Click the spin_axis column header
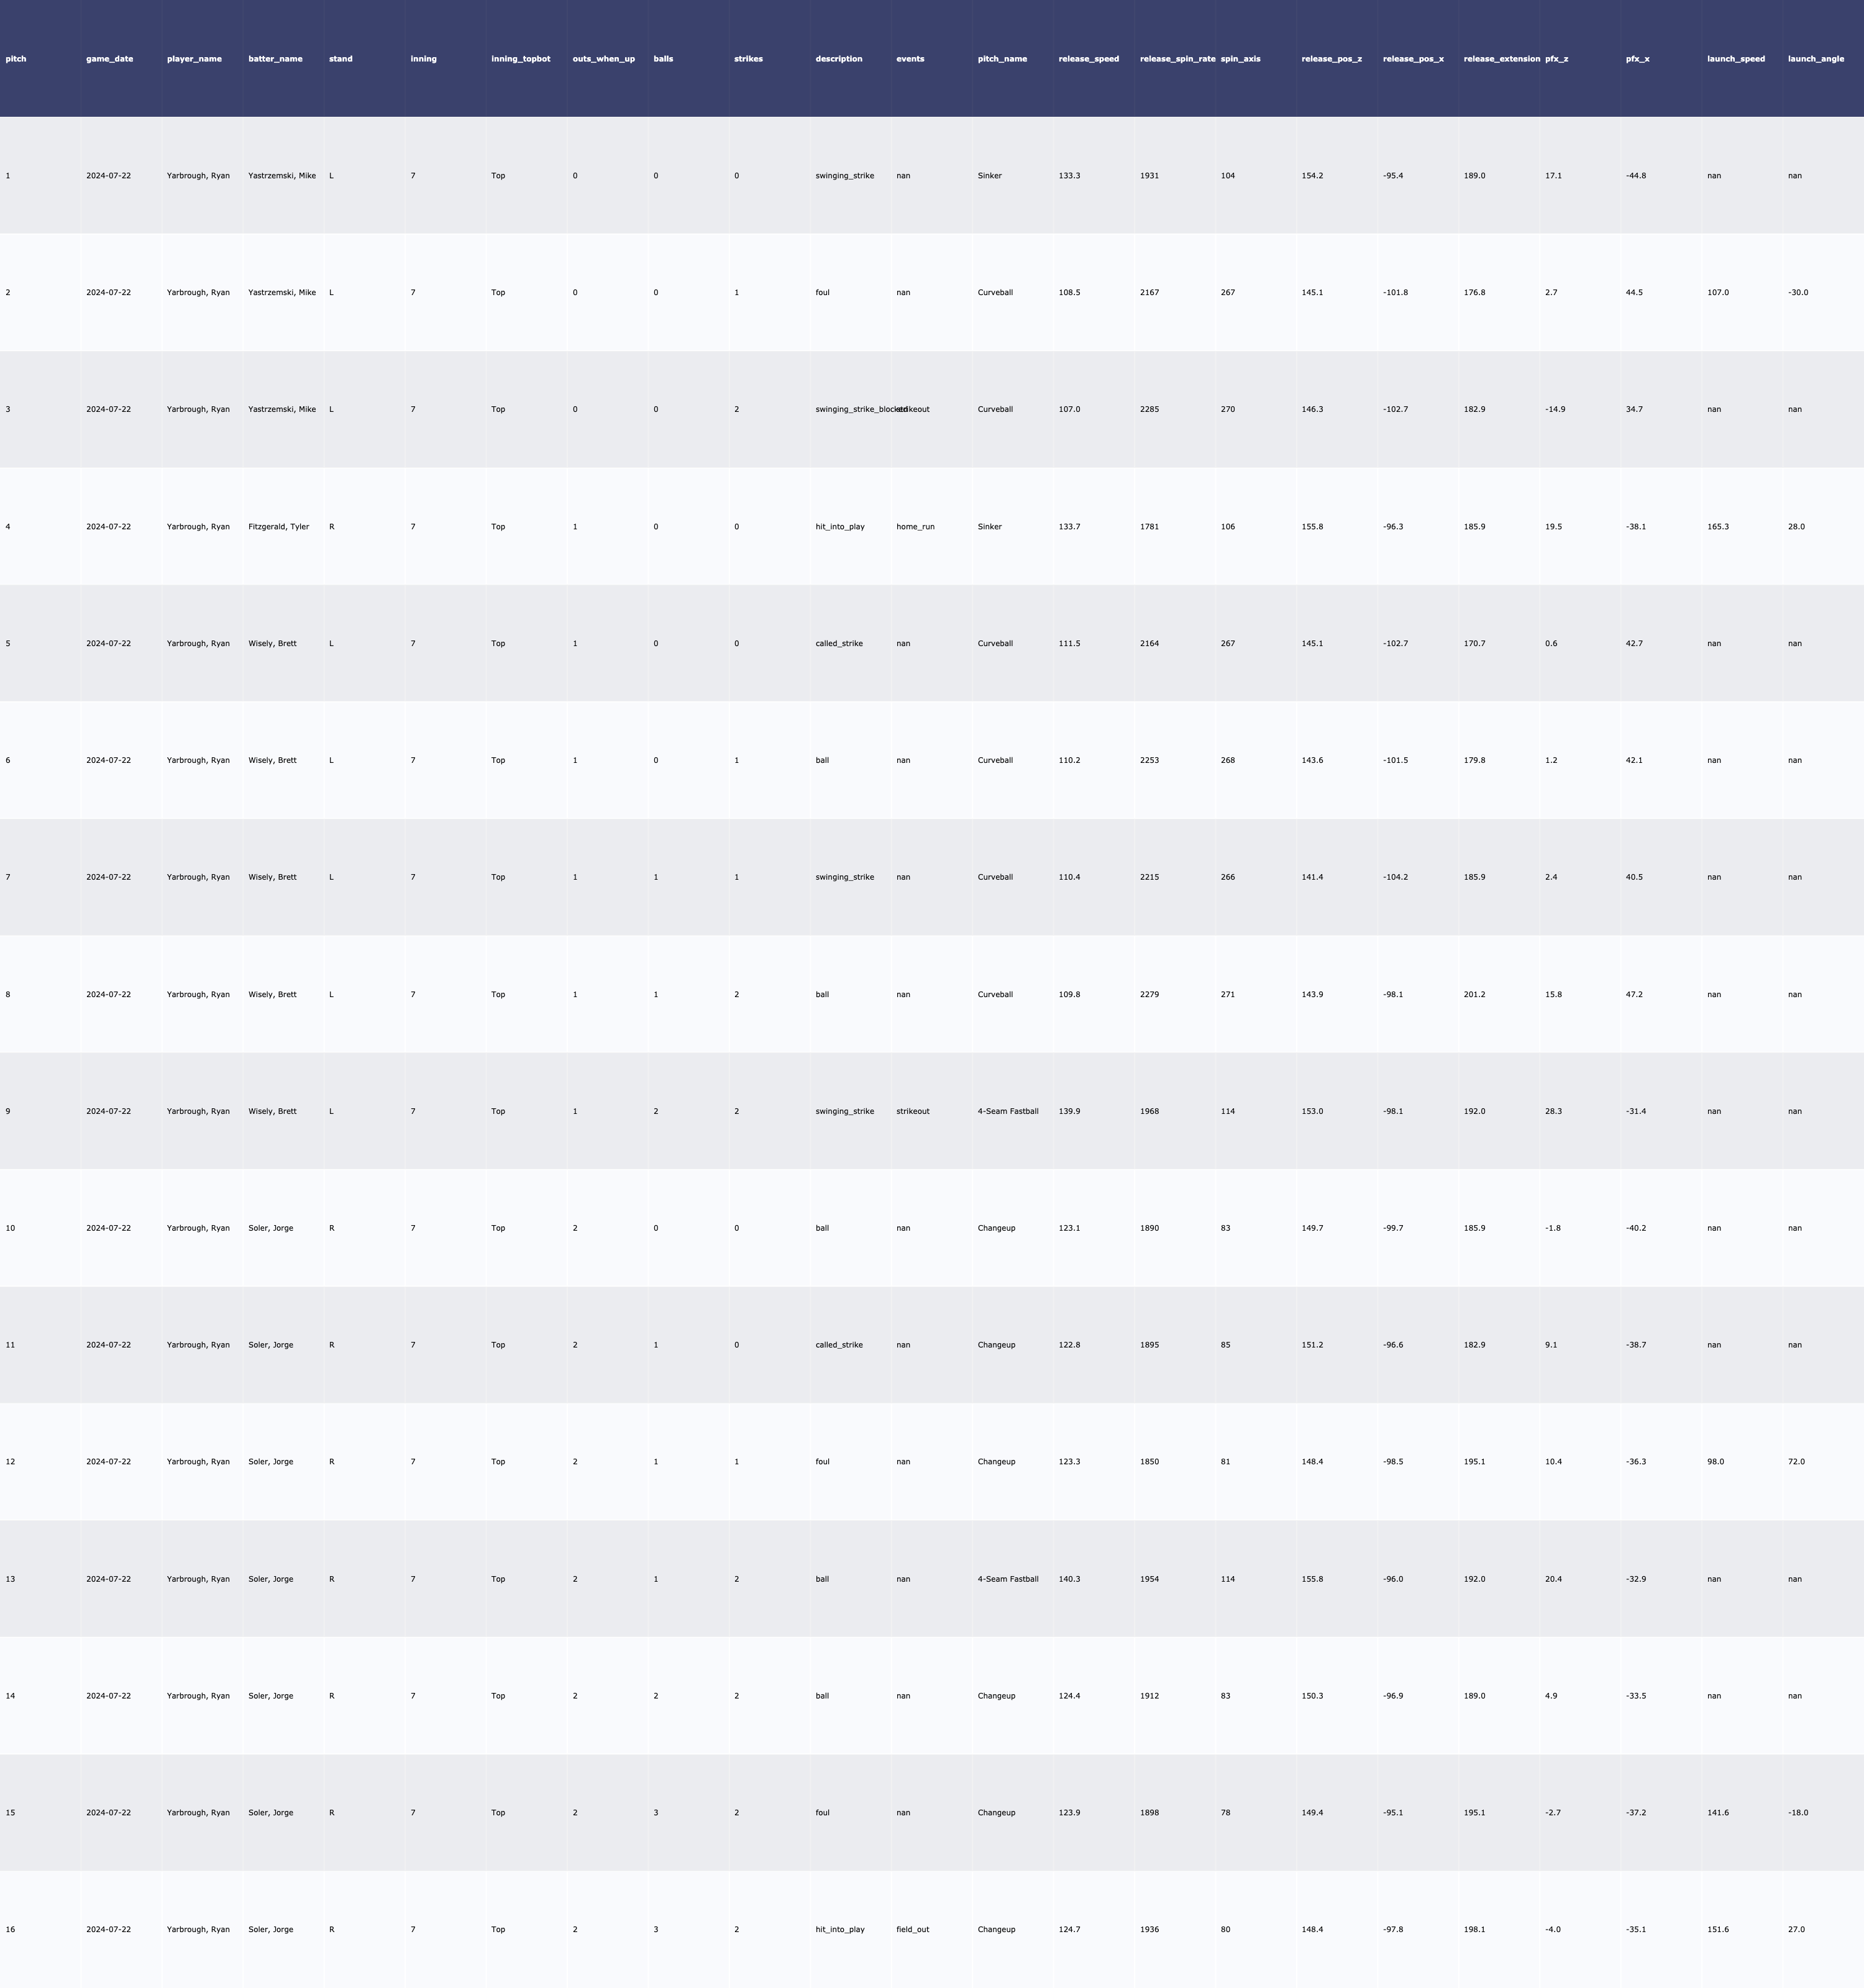The width and height of the screenshot is (1864, 1988). pos(1240,59)
